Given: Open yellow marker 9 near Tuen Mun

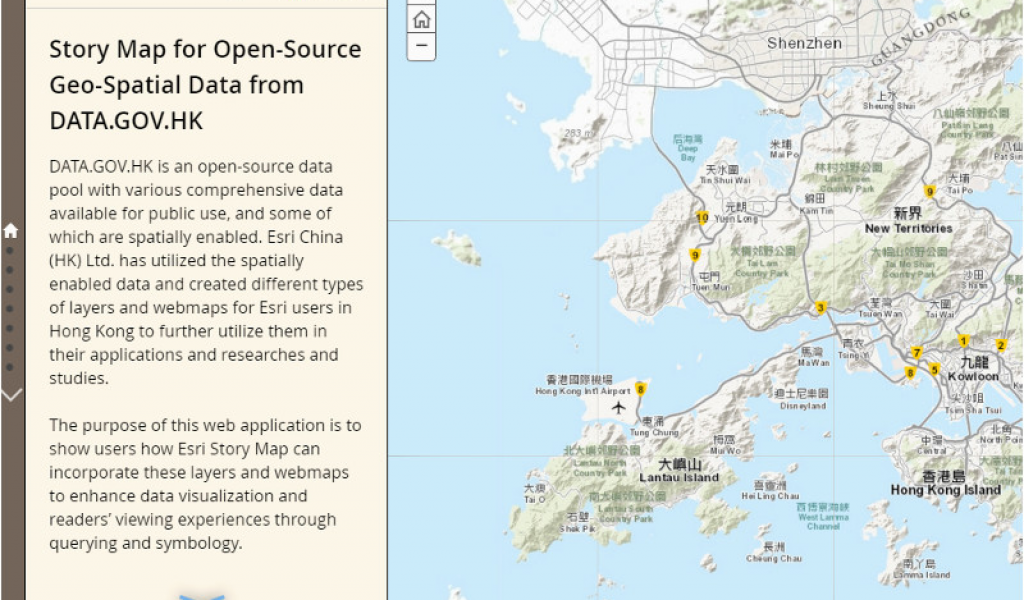Looking at the screenshot, I should click(x=695, y=256).
